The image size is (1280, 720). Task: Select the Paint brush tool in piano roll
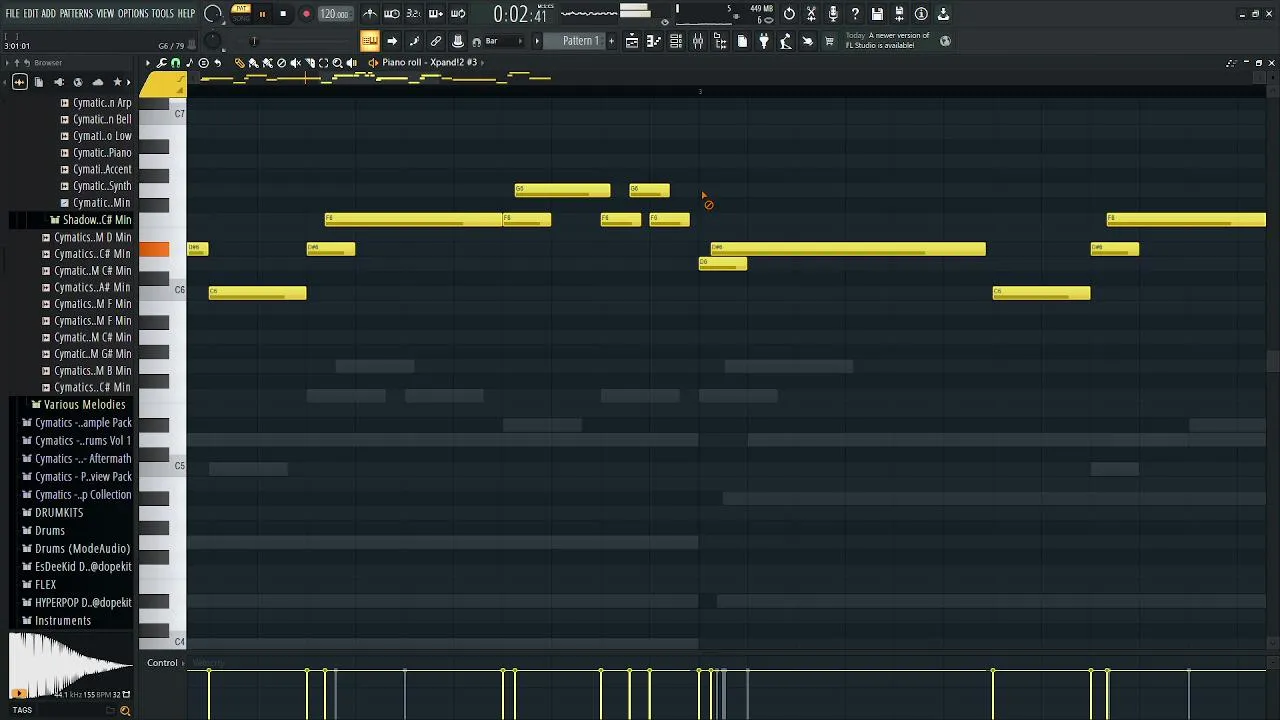tap(253, 62)
